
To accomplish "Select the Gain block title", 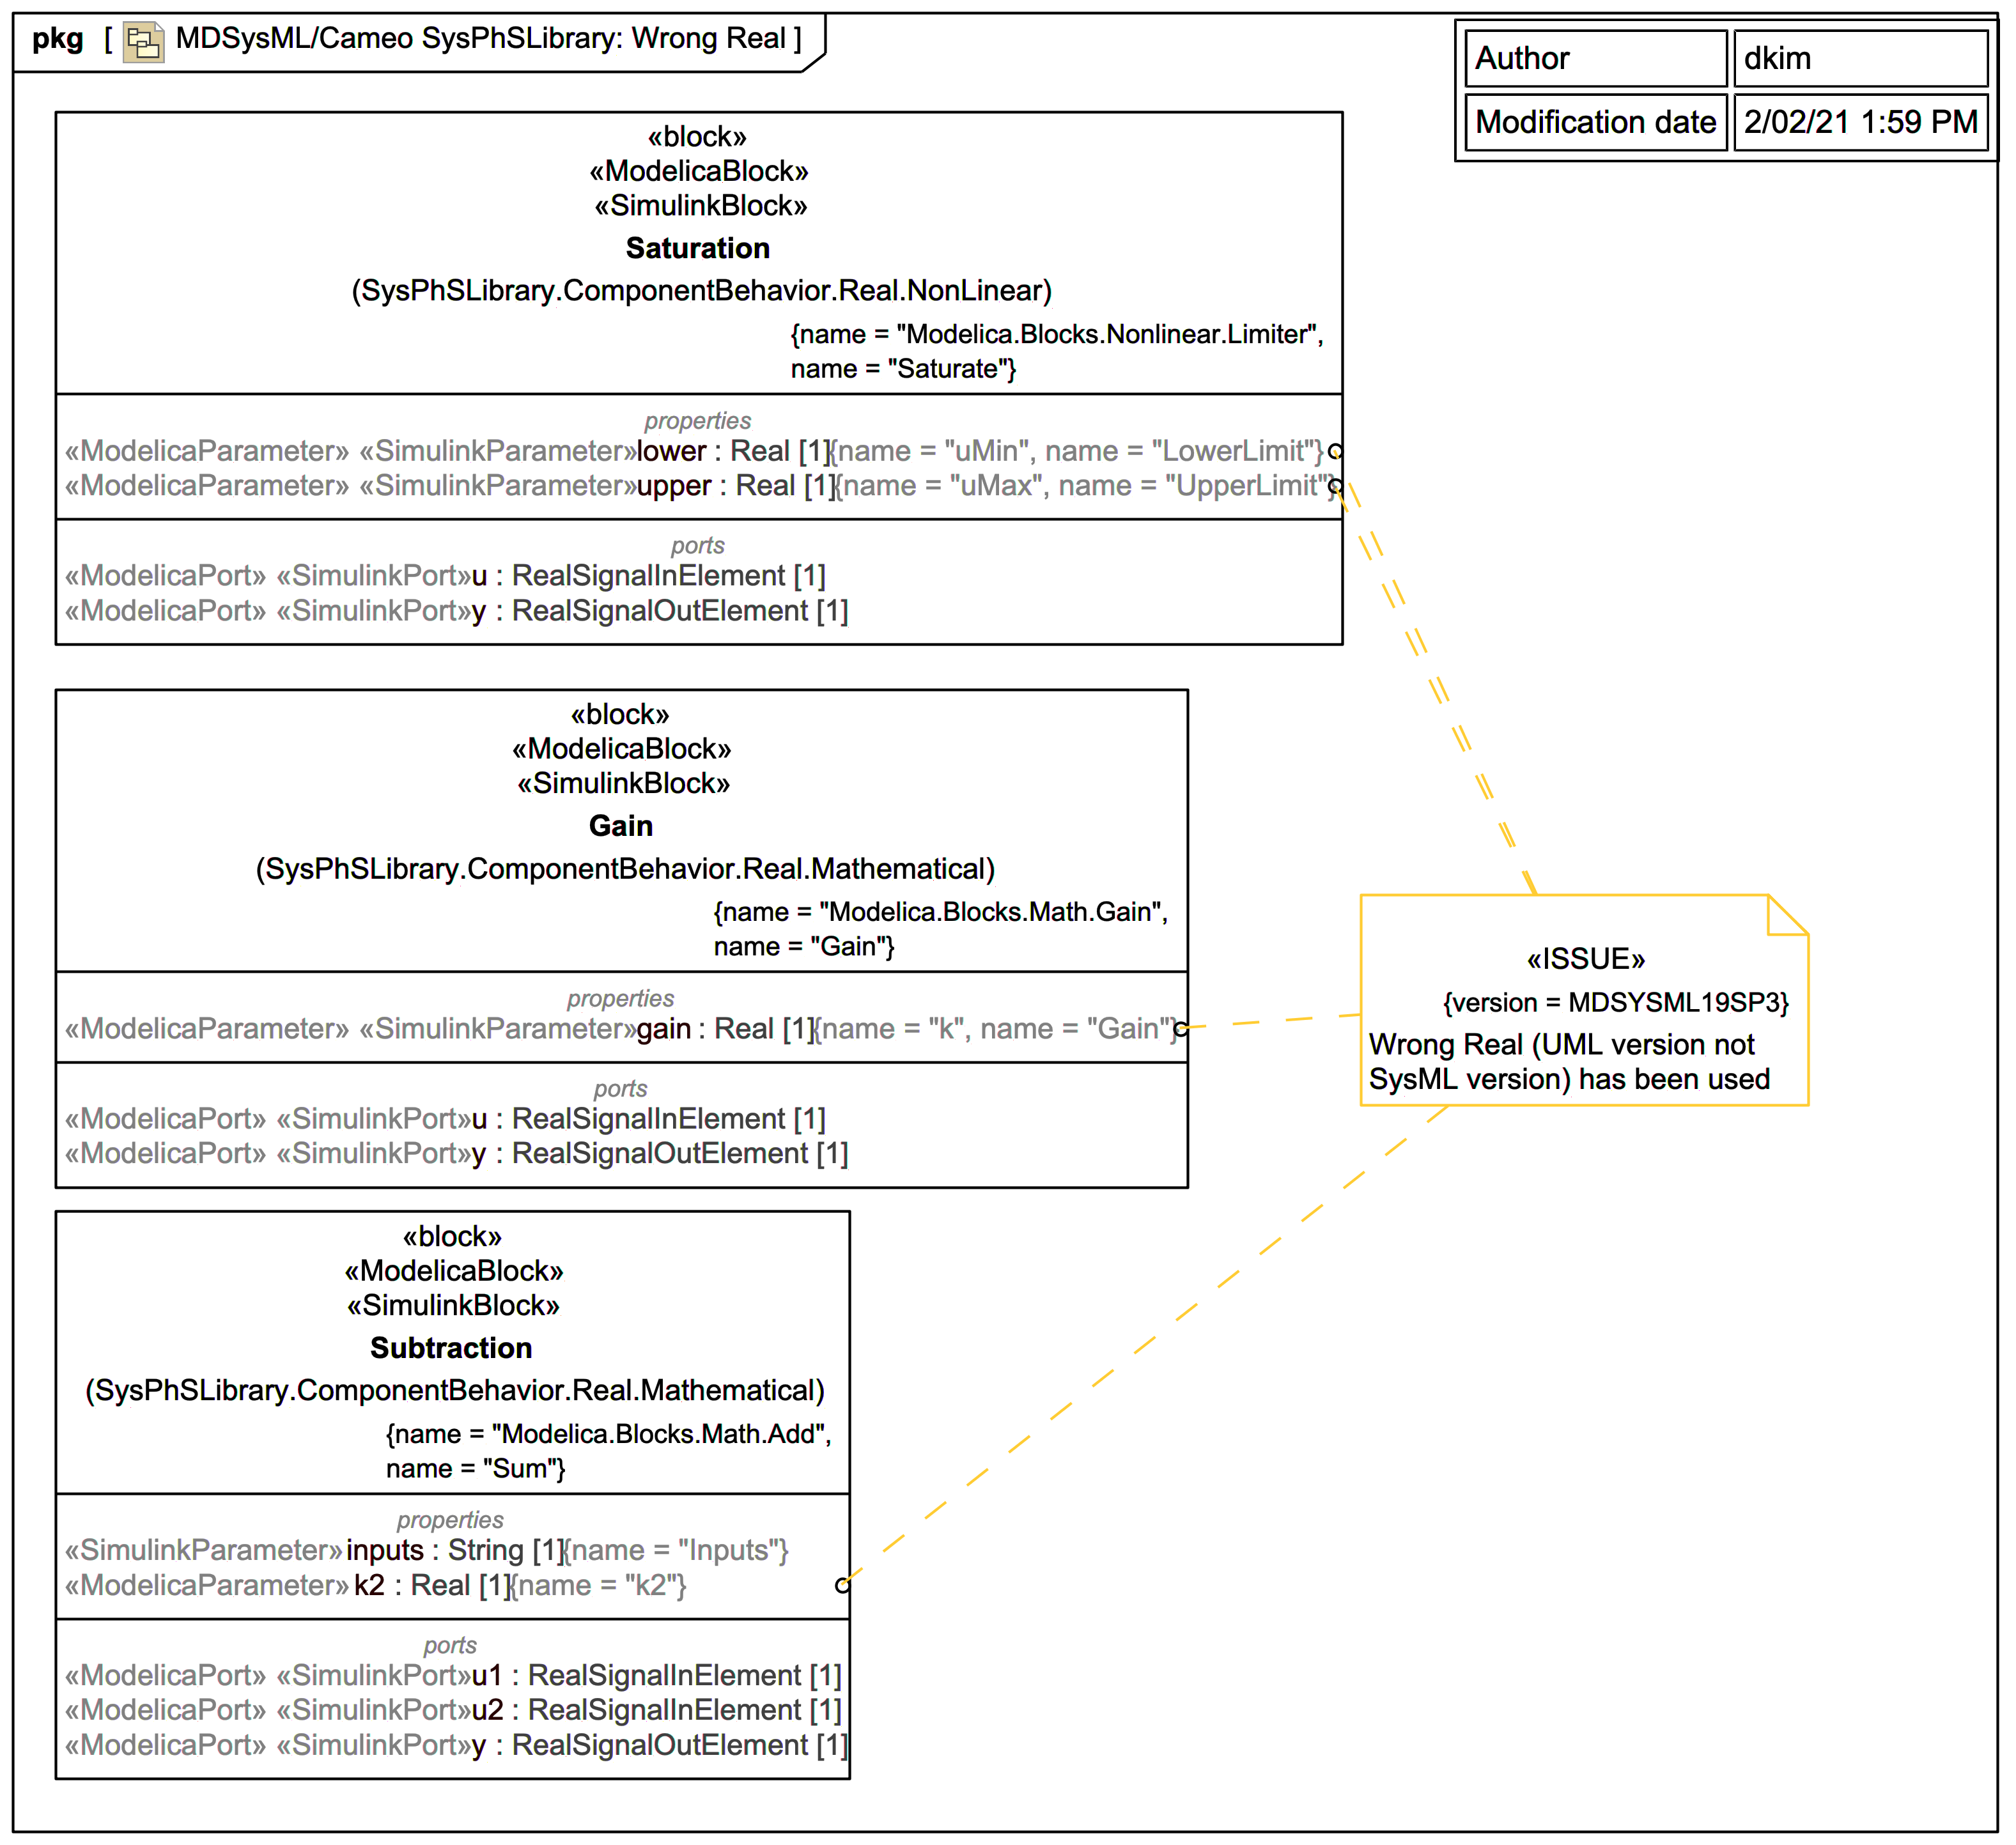I will click(x=620, y=826).
